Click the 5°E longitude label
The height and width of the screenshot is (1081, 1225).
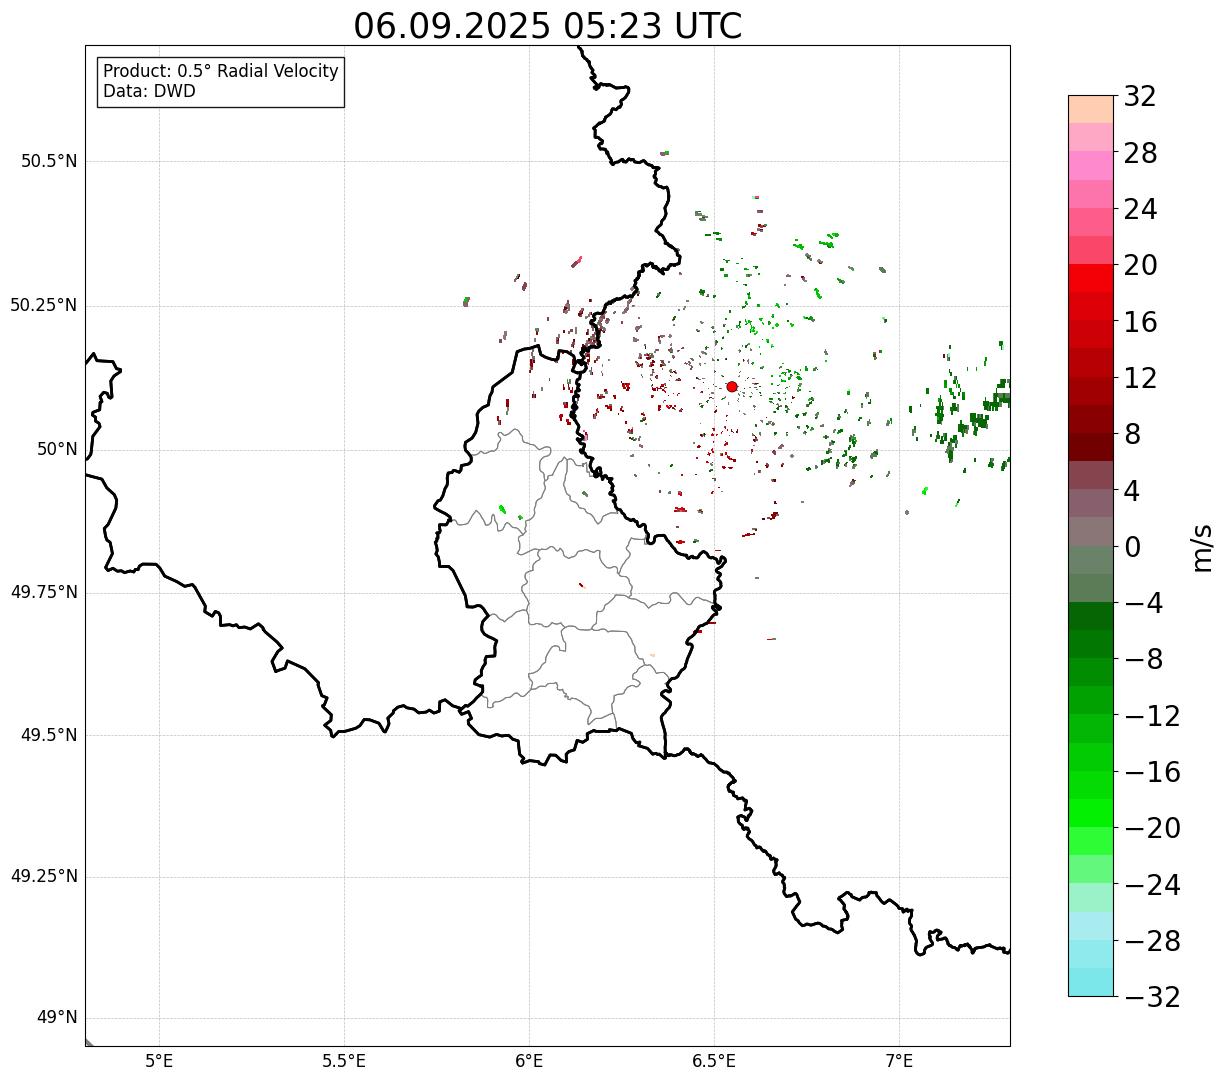pos(160,1061)
